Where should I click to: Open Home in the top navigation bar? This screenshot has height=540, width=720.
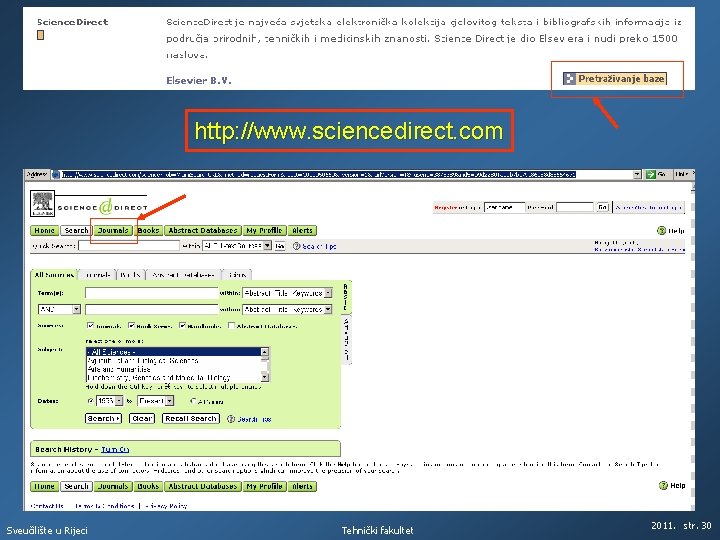coord(45,231)
